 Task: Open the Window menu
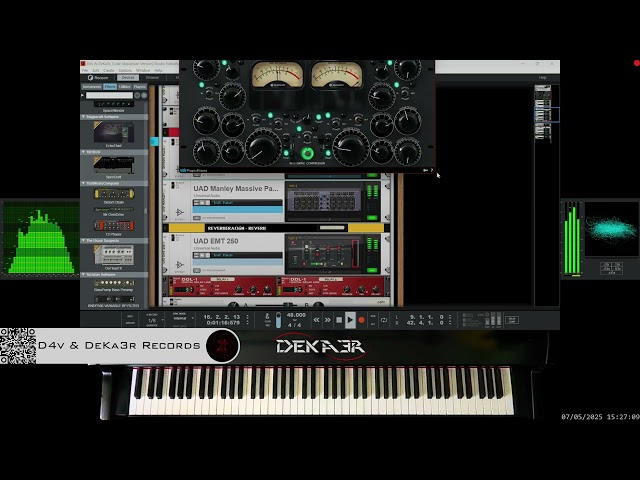143,70
